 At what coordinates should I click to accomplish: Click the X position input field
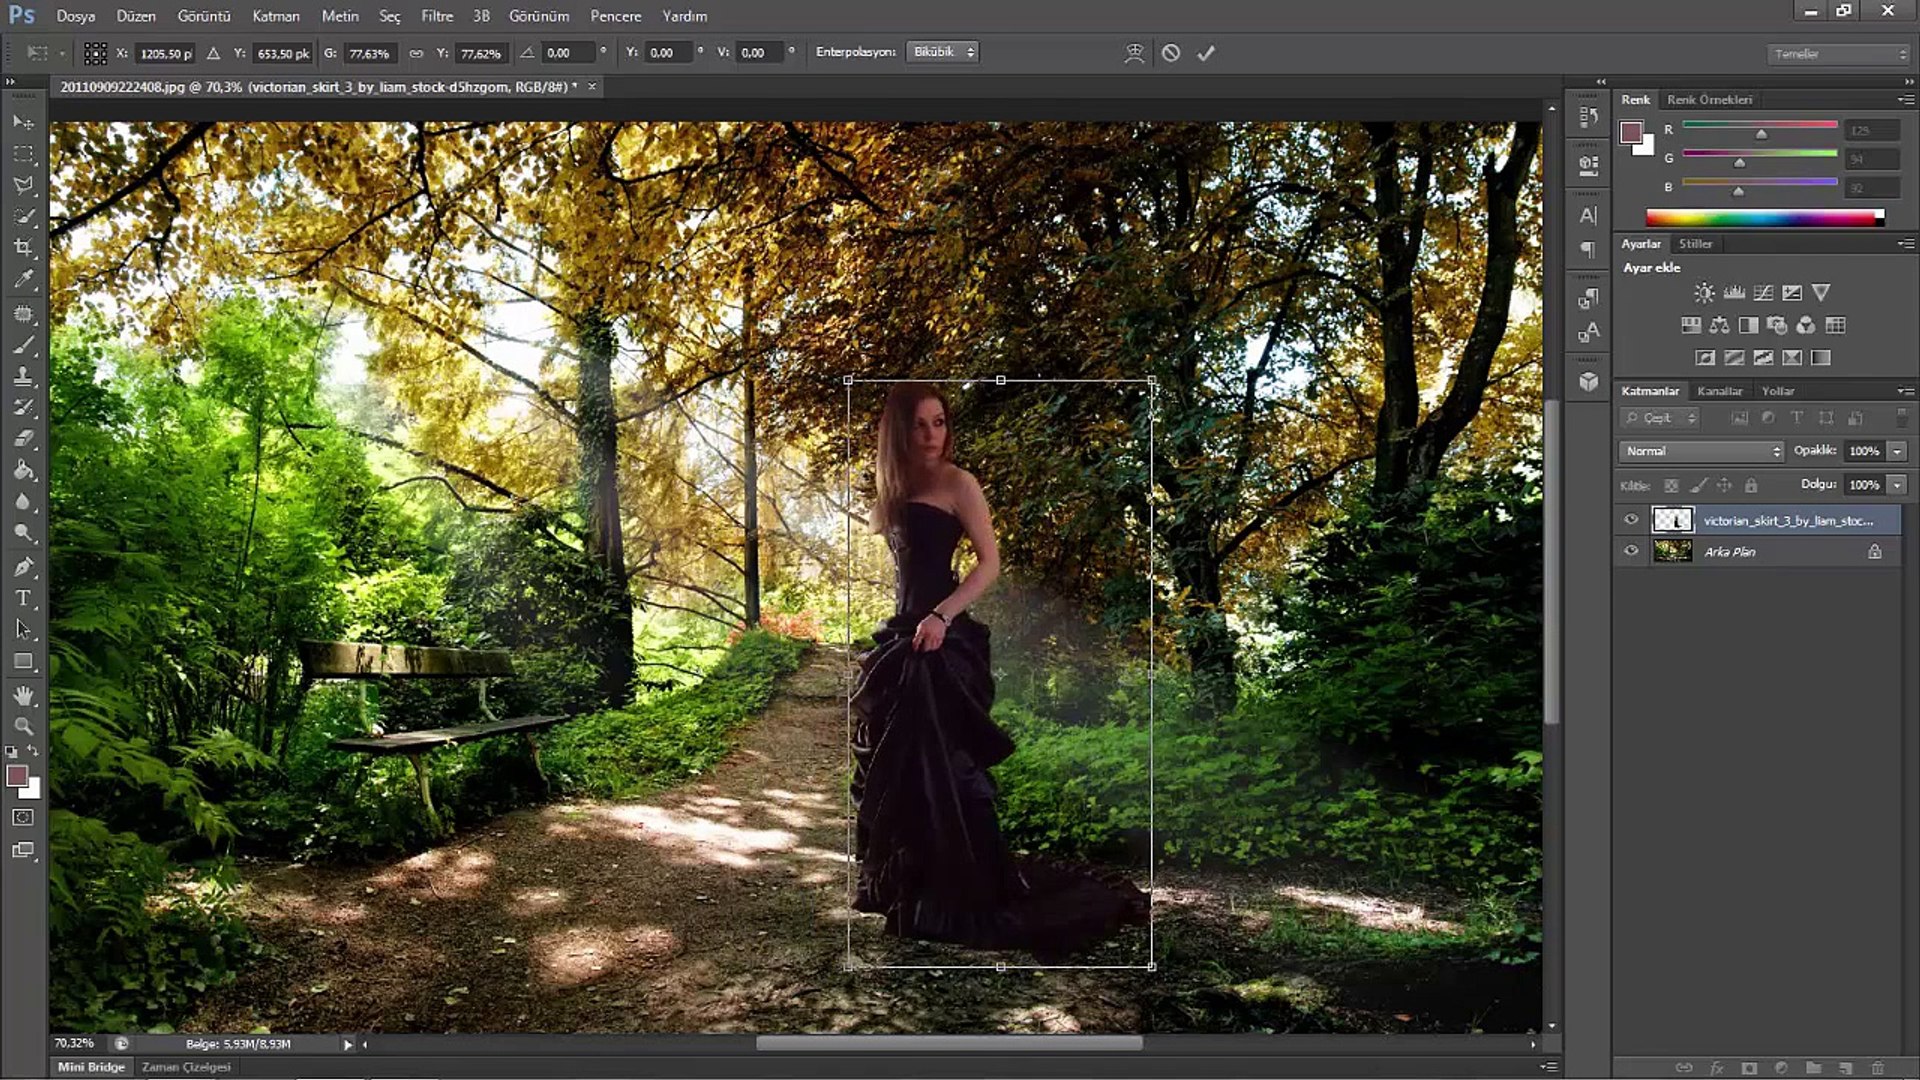point(166,53)
